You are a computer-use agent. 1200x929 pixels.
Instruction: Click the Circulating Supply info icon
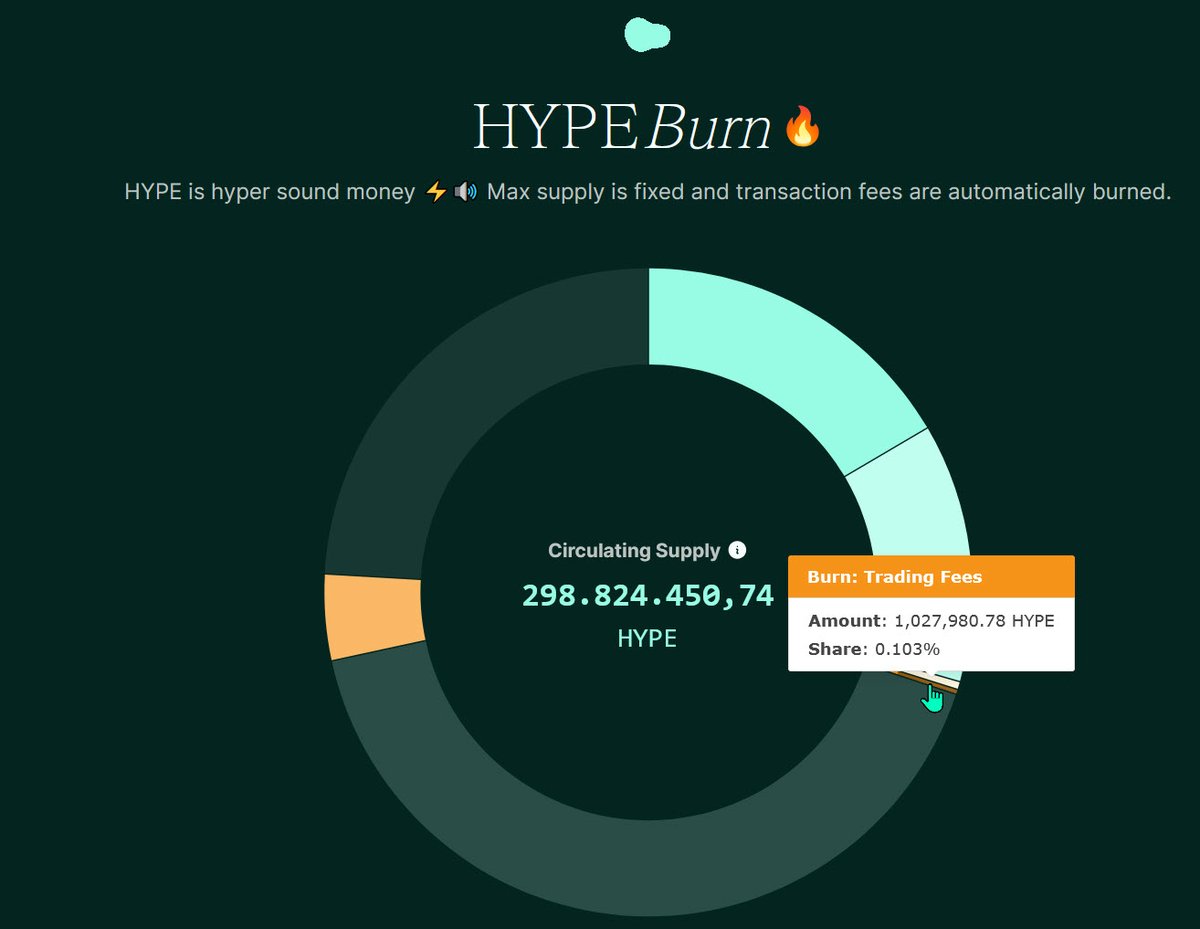tap(737, 550)
